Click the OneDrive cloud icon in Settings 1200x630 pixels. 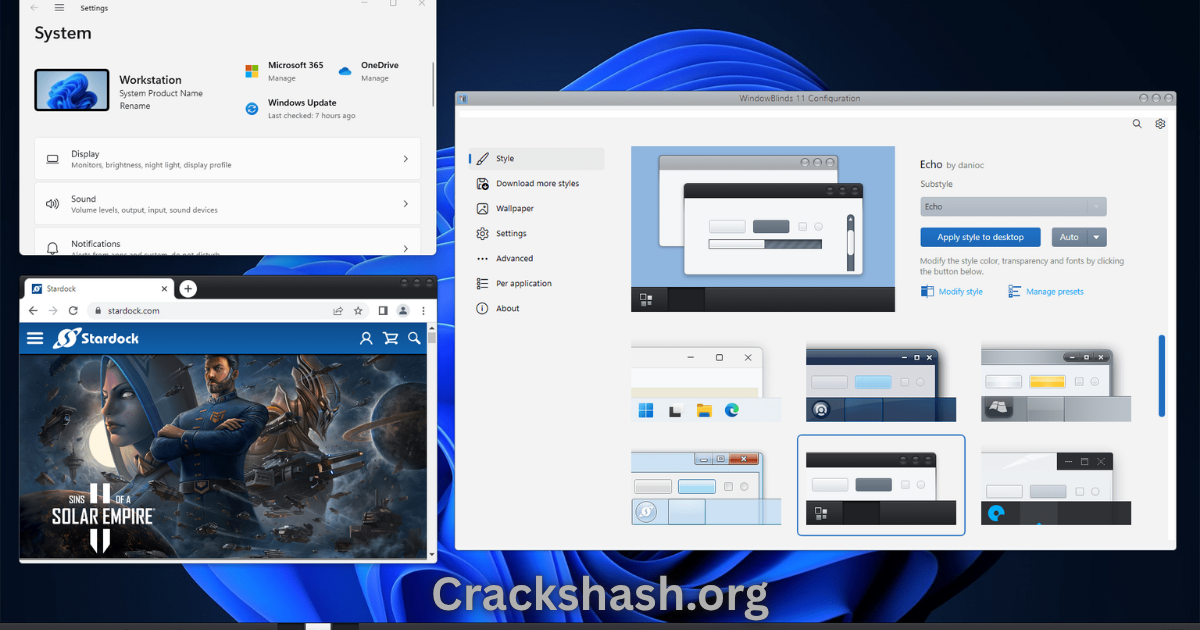[x=345, y=71]
